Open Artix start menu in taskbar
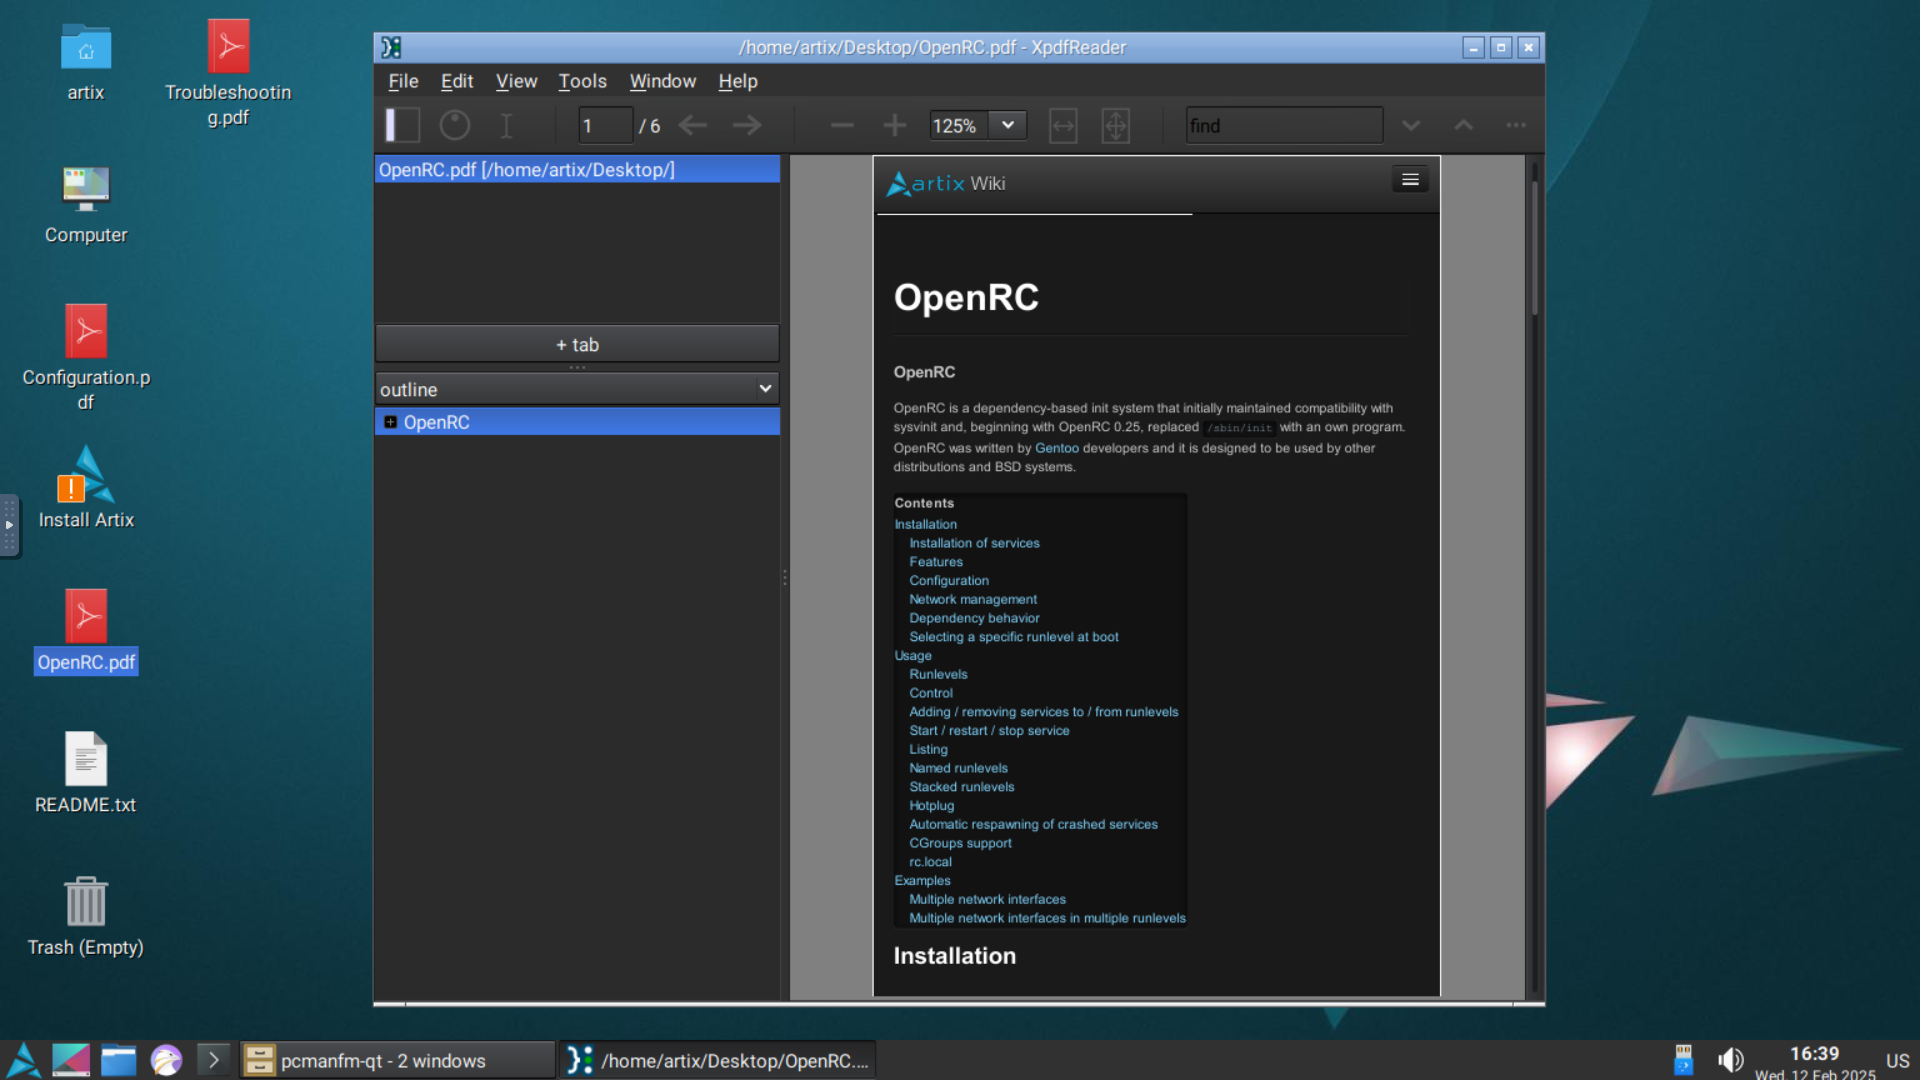 (x=23, y=1060)
